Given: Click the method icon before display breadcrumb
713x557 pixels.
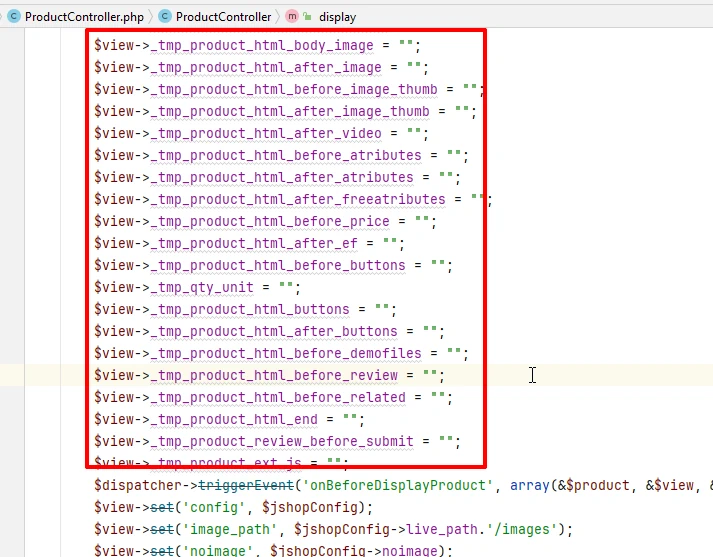Looking at the screenshot, I should (x=292, y=16).
